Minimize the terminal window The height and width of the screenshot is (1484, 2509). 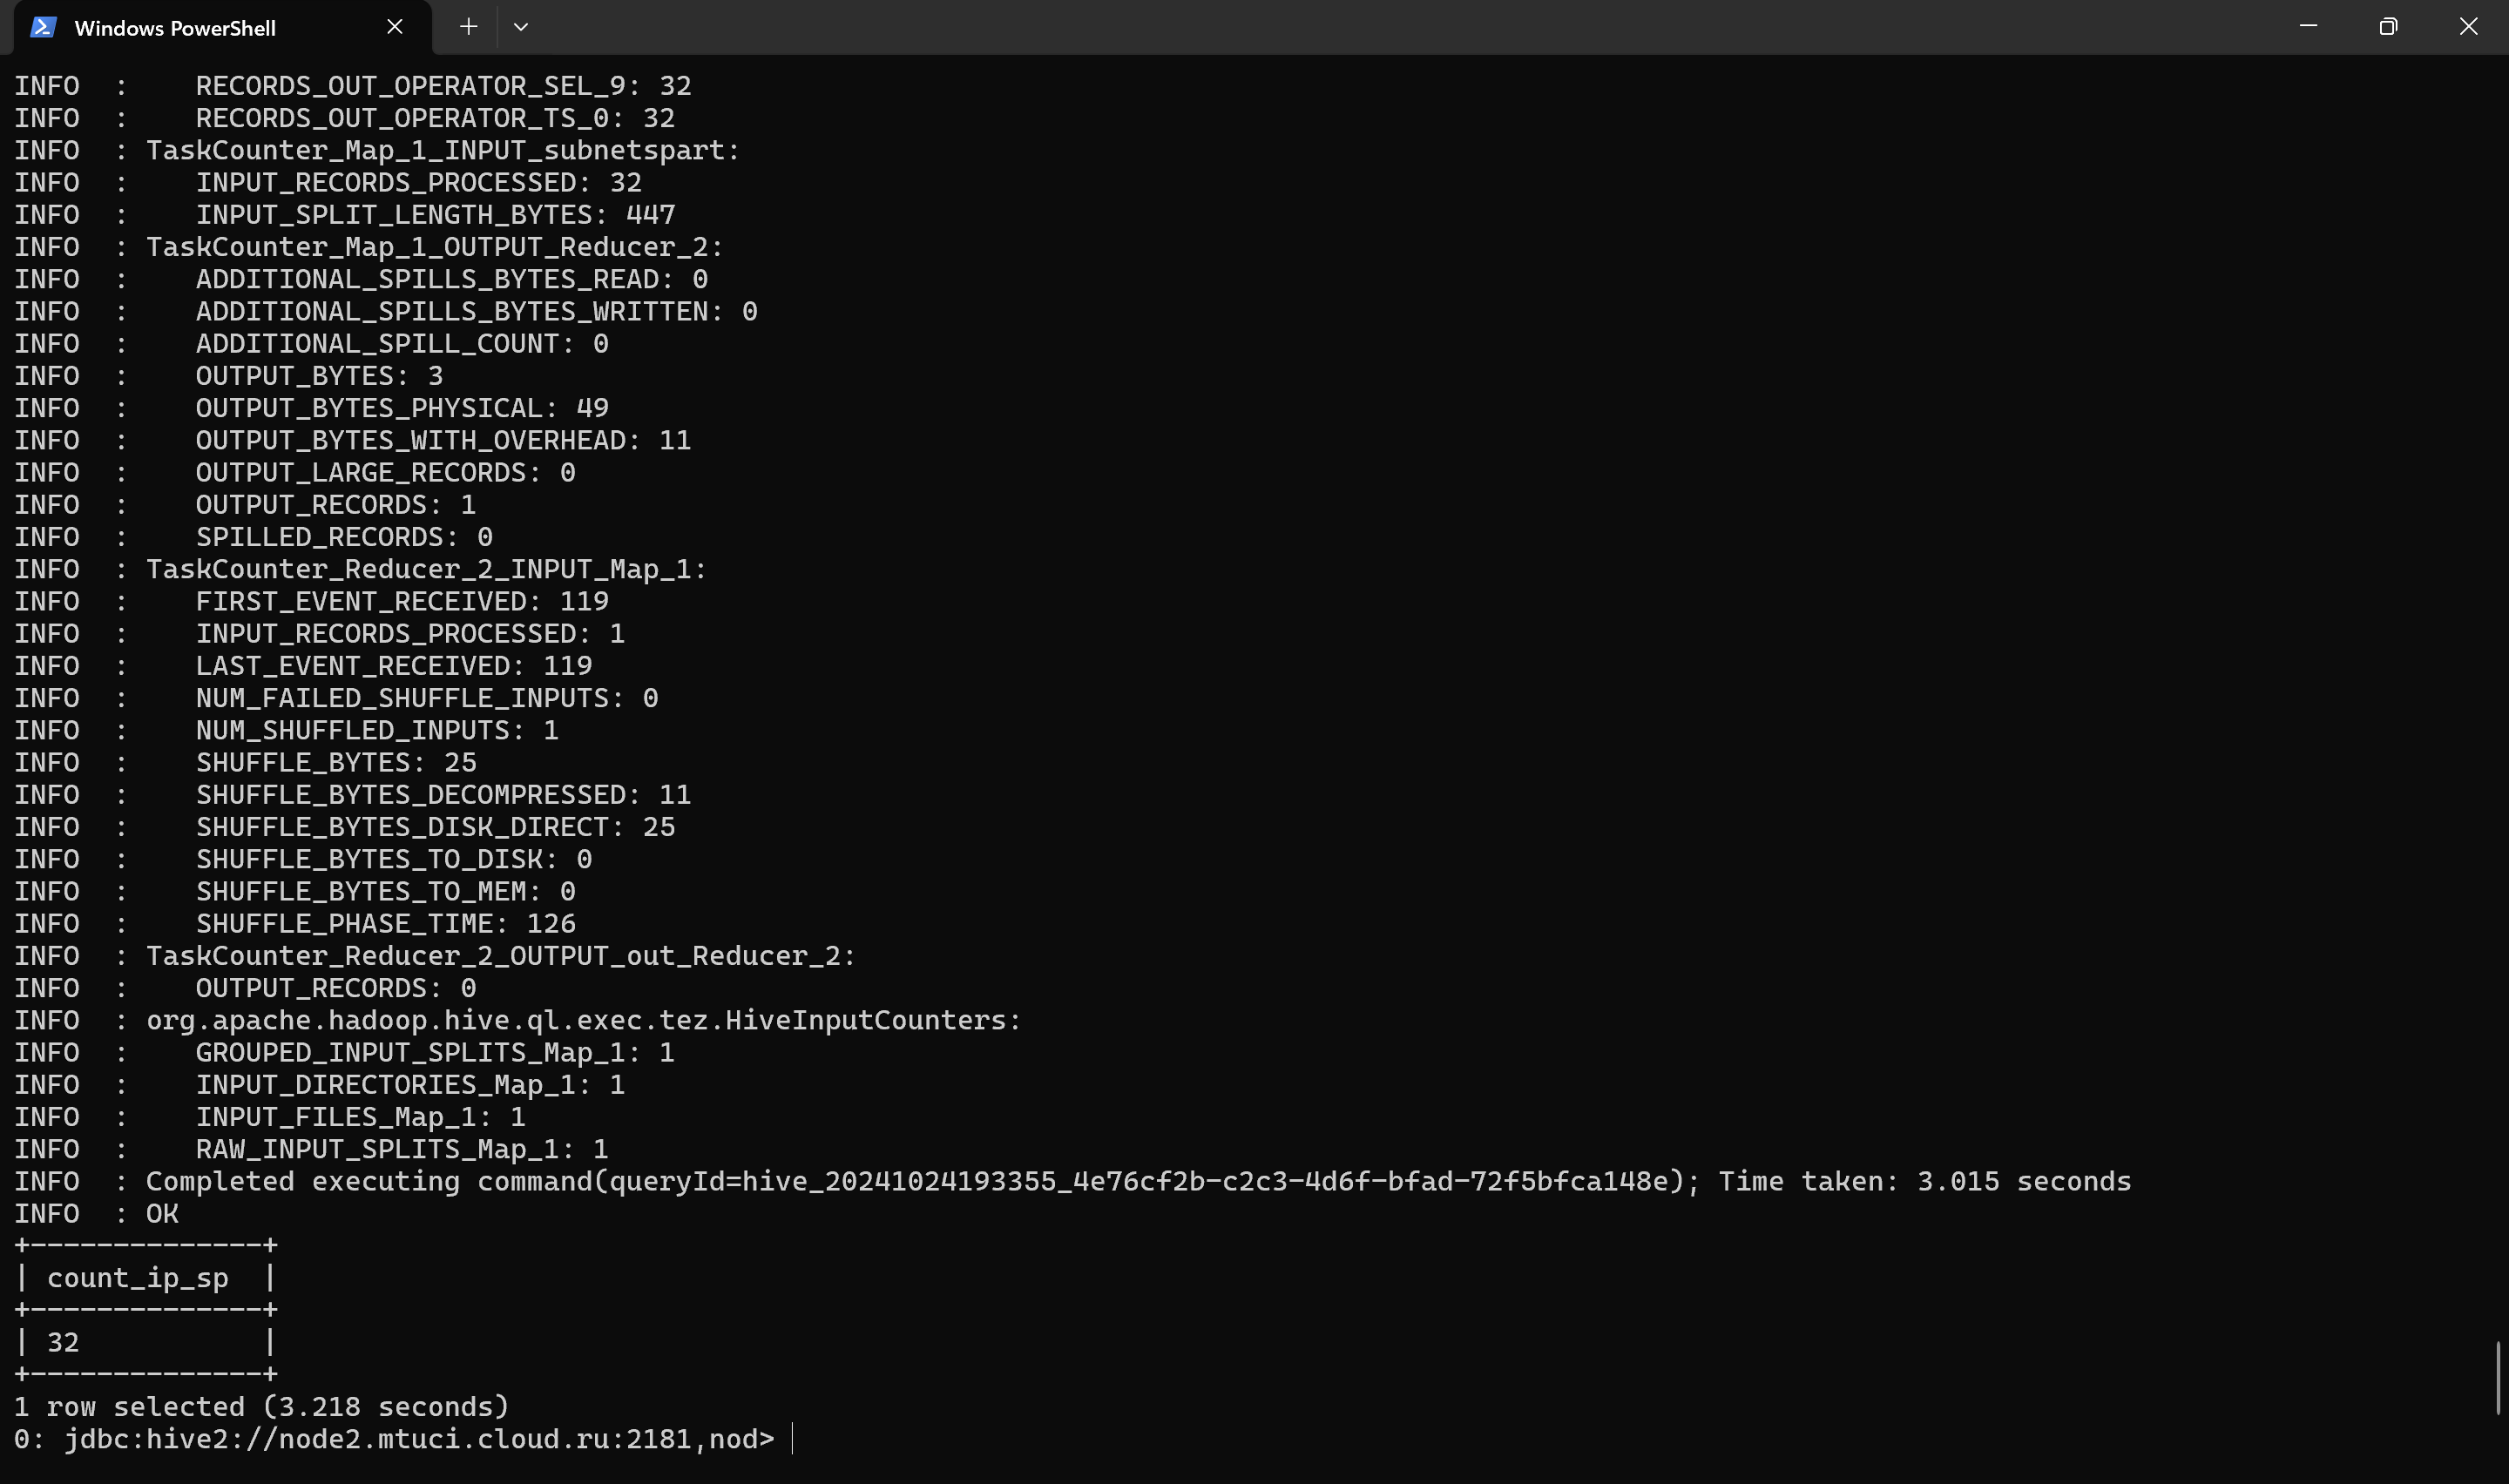coord(2308,27)
